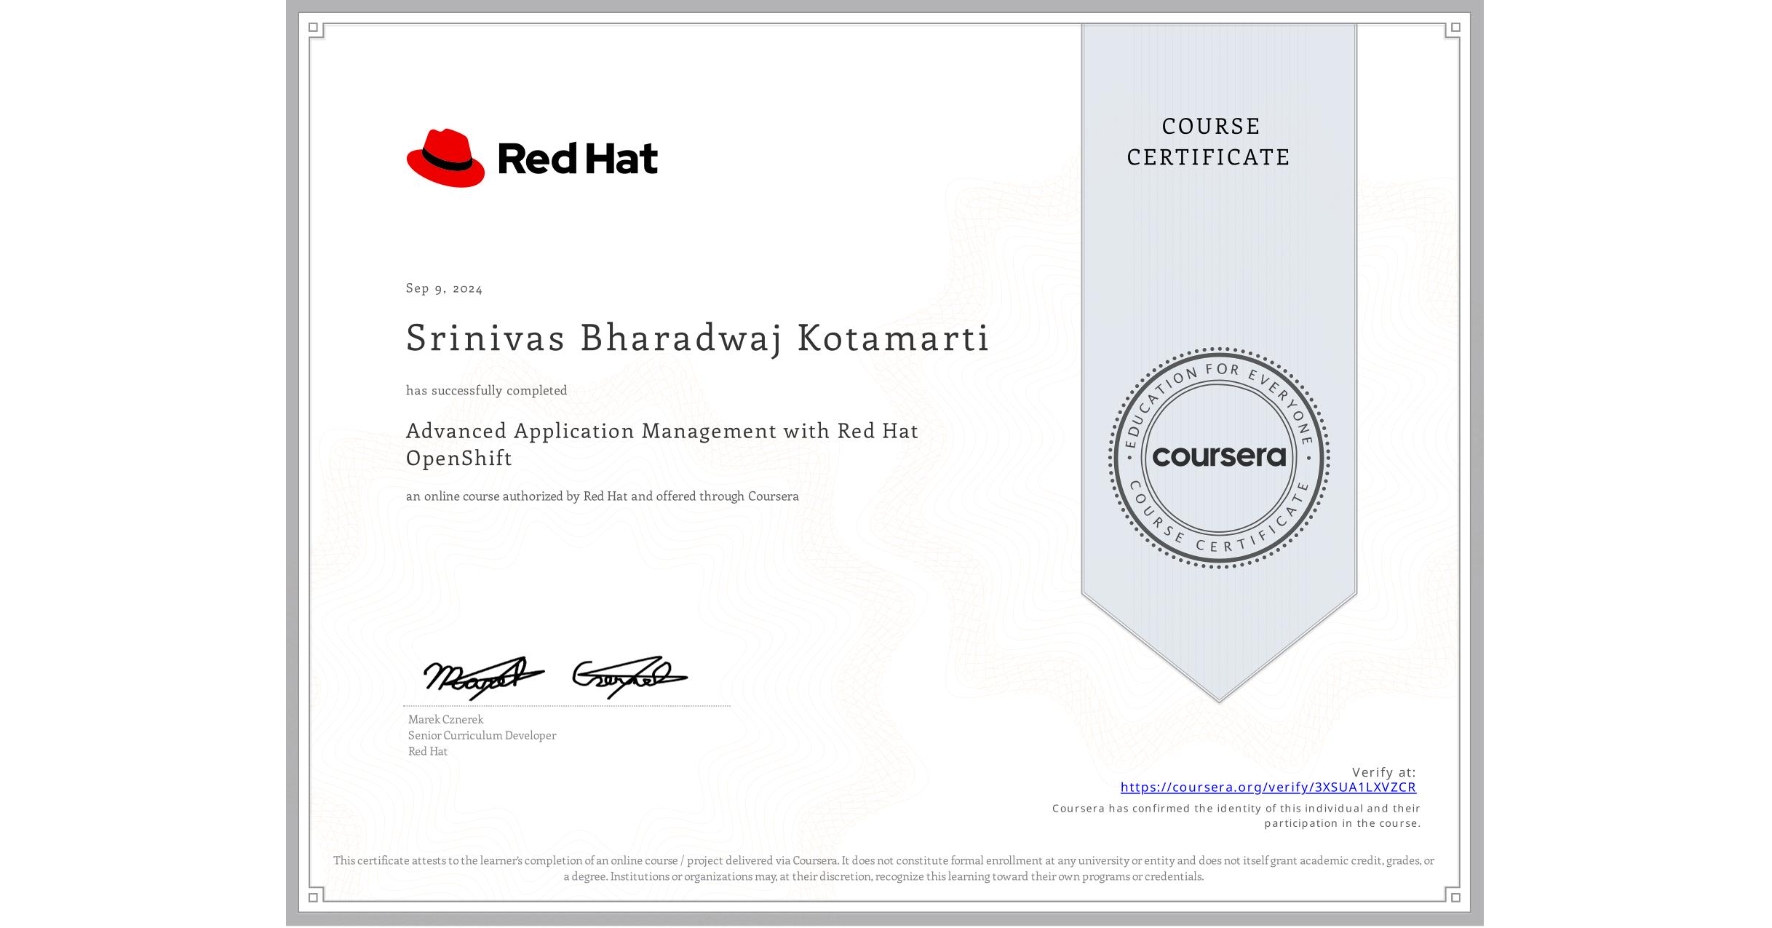Click 'Coursera has confirmed the identity' statement

click(x=1237, y=816)
